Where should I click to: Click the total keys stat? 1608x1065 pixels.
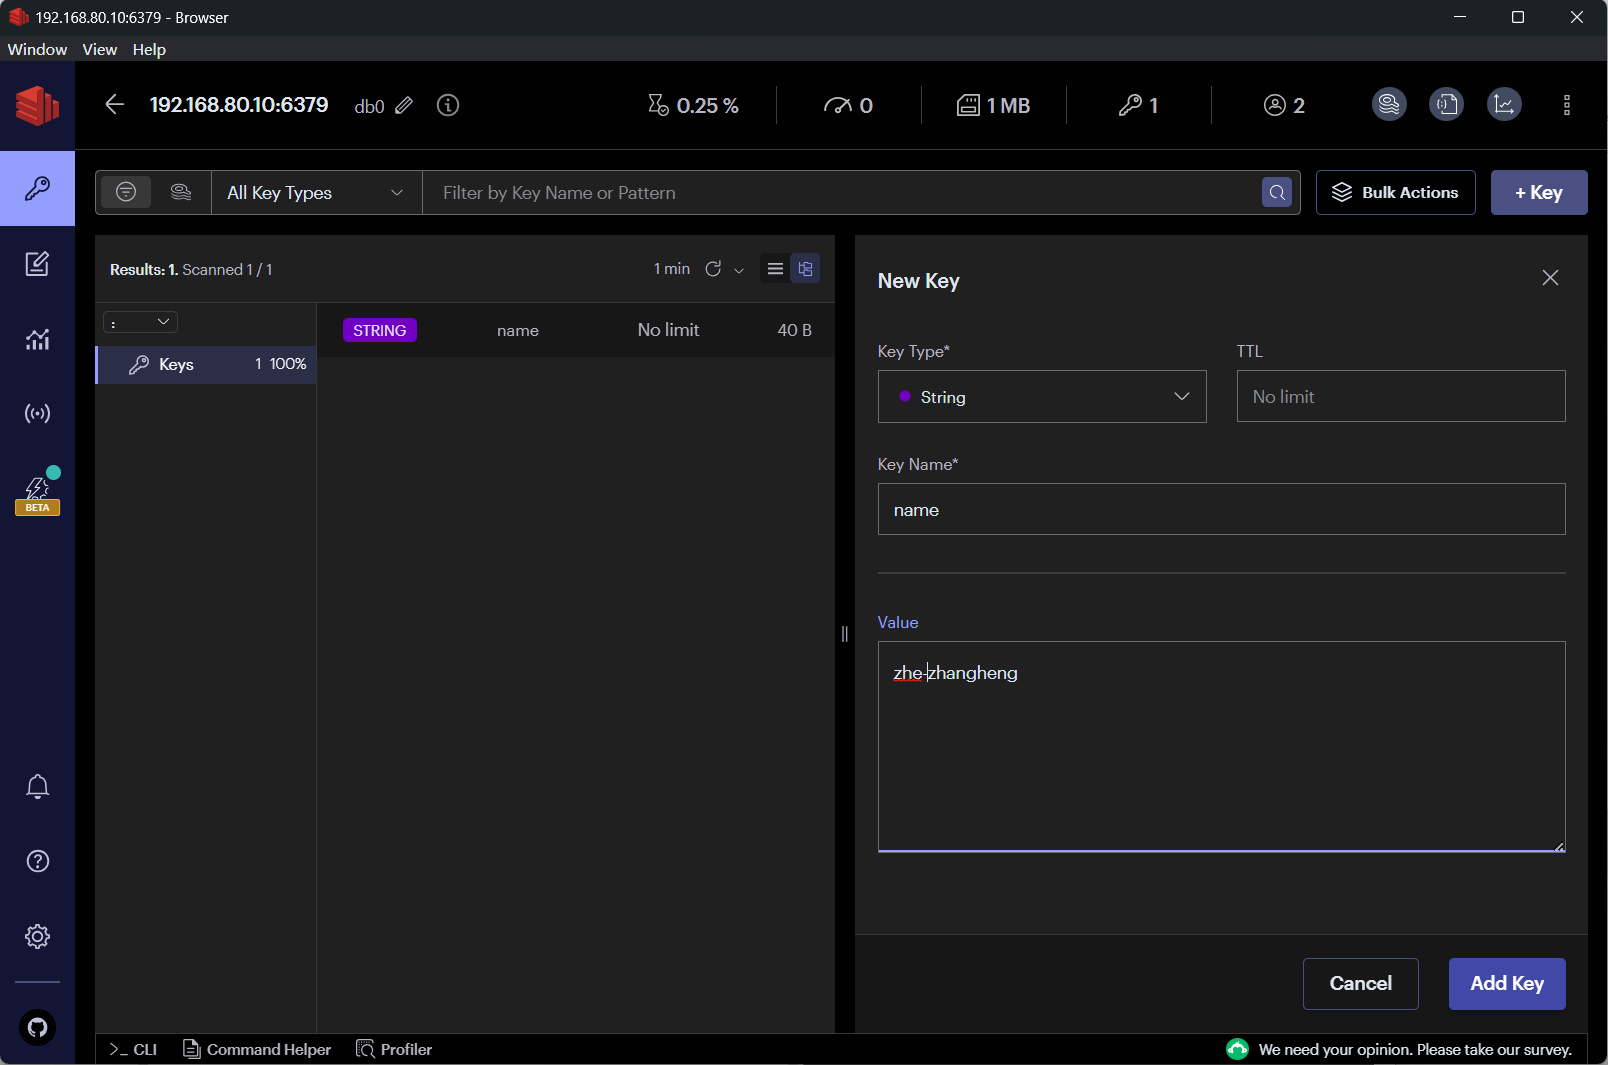click(x=1138, y=105)
